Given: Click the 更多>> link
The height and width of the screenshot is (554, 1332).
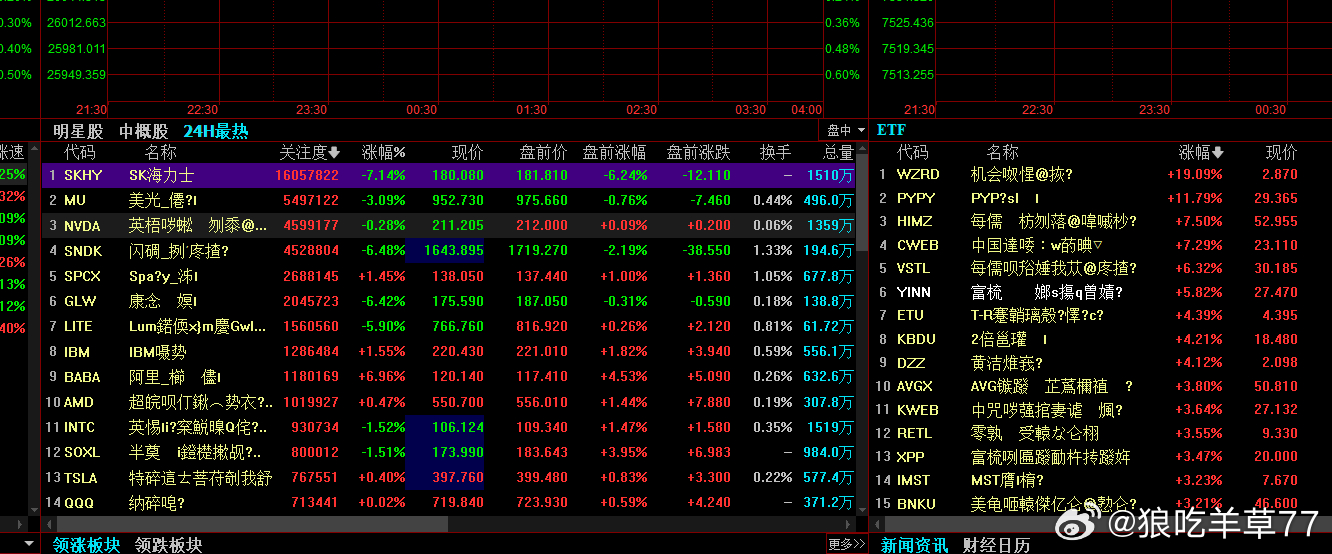Looking at the screenshot, I should 846,544.
